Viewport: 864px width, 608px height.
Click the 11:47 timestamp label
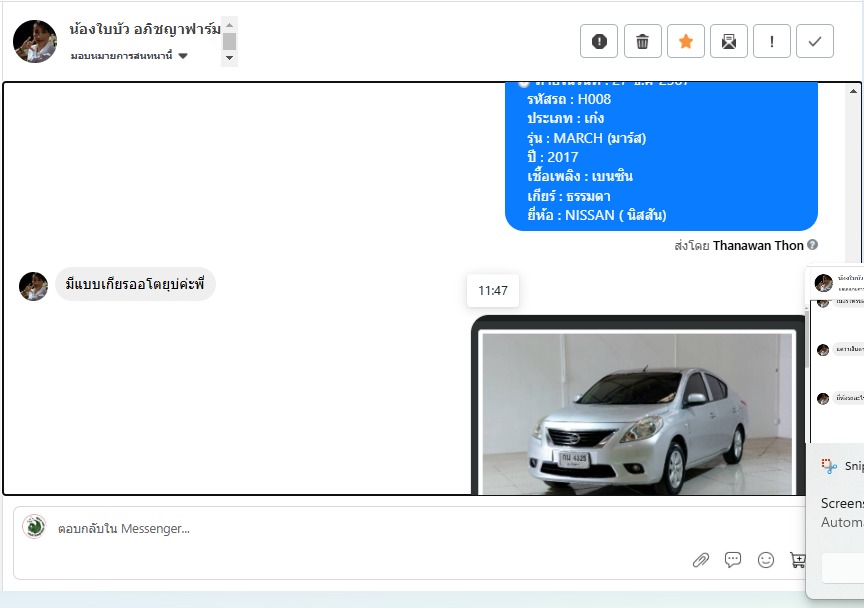click(493, 290)
